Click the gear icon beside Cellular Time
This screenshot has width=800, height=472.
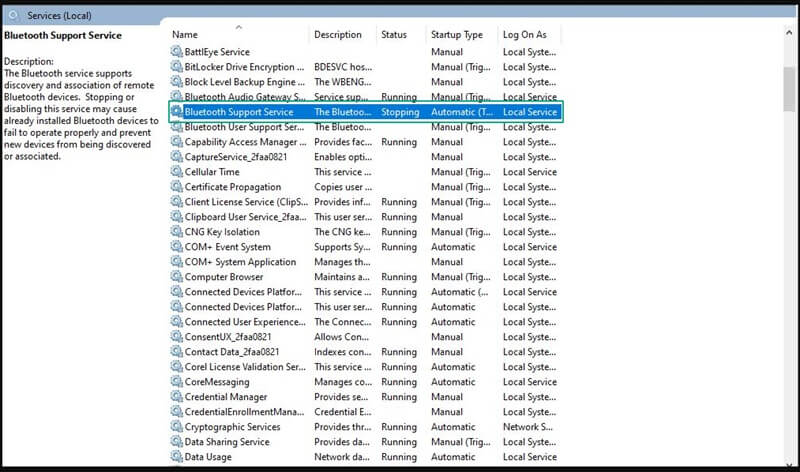177,172
